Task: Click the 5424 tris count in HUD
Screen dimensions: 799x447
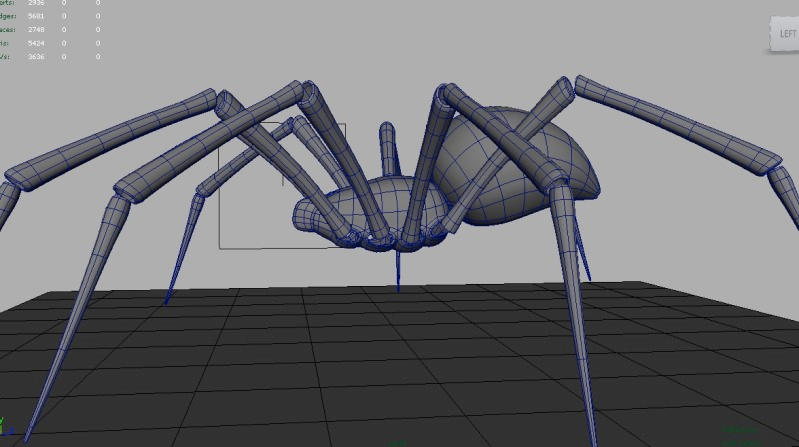Action: point(36,43)
